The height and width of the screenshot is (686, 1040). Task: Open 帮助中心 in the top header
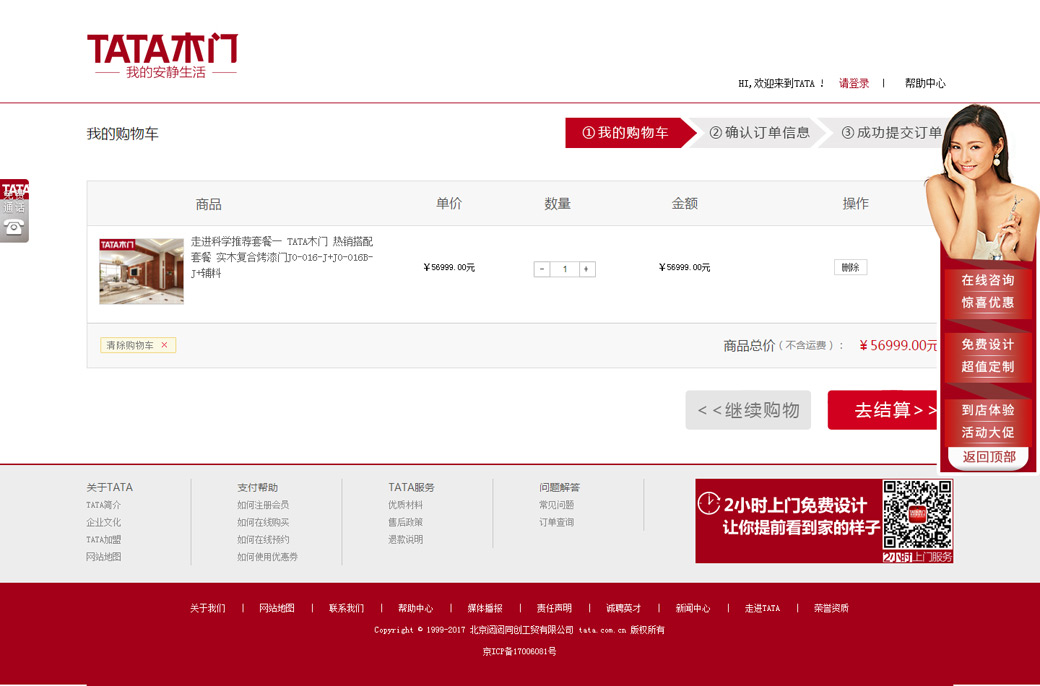[x=925, y=83]
